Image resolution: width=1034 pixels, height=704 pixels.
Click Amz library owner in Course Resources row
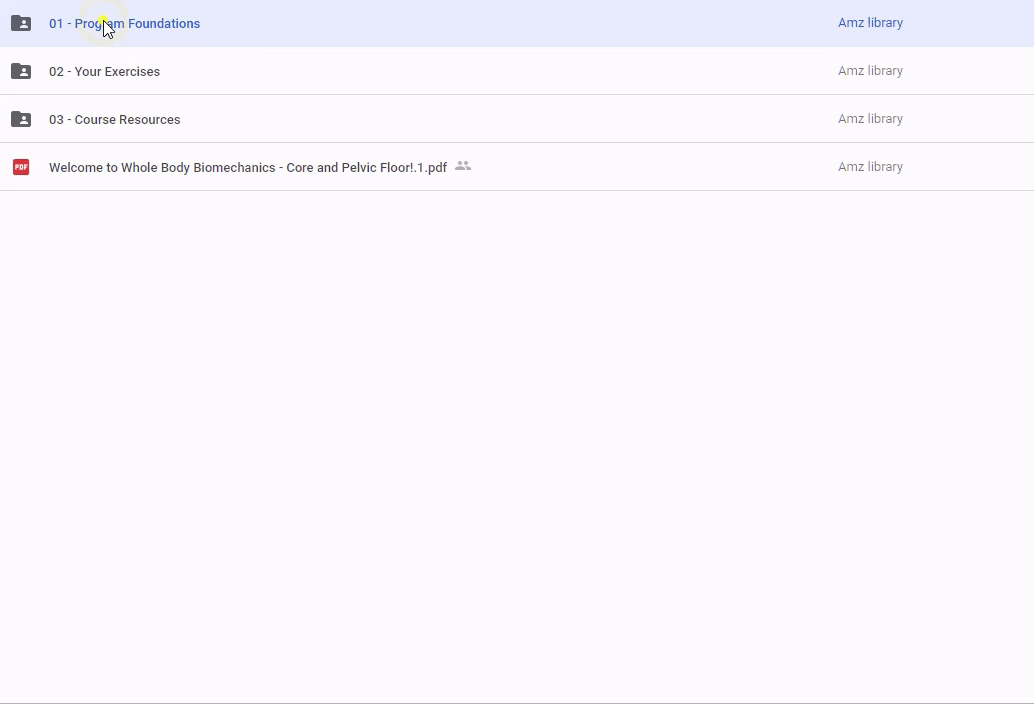(x=870, y=119)
